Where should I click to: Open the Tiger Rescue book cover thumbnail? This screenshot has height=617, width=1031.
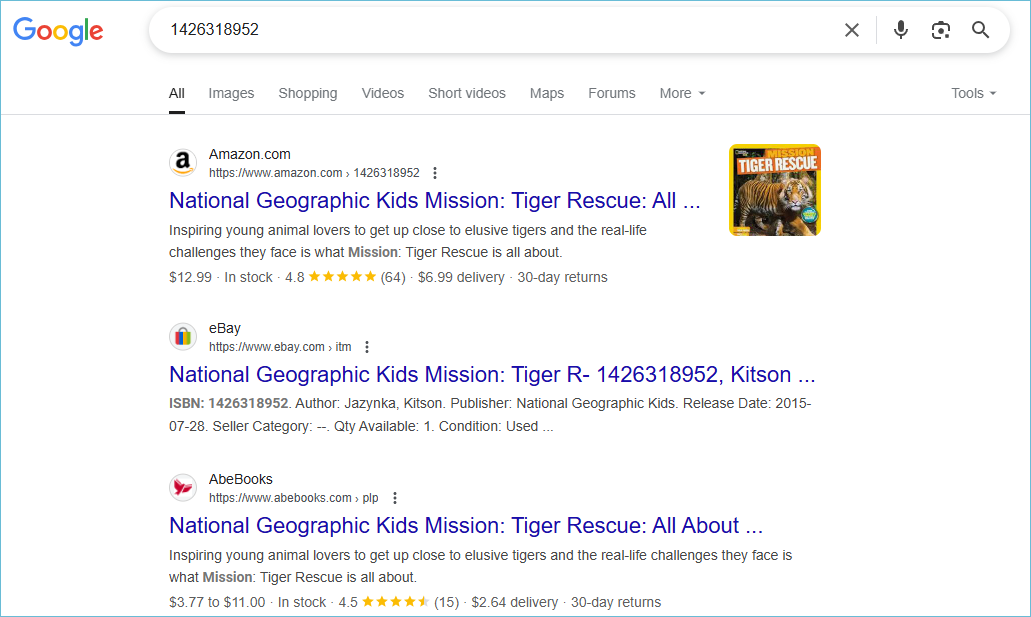click(775, 190)
